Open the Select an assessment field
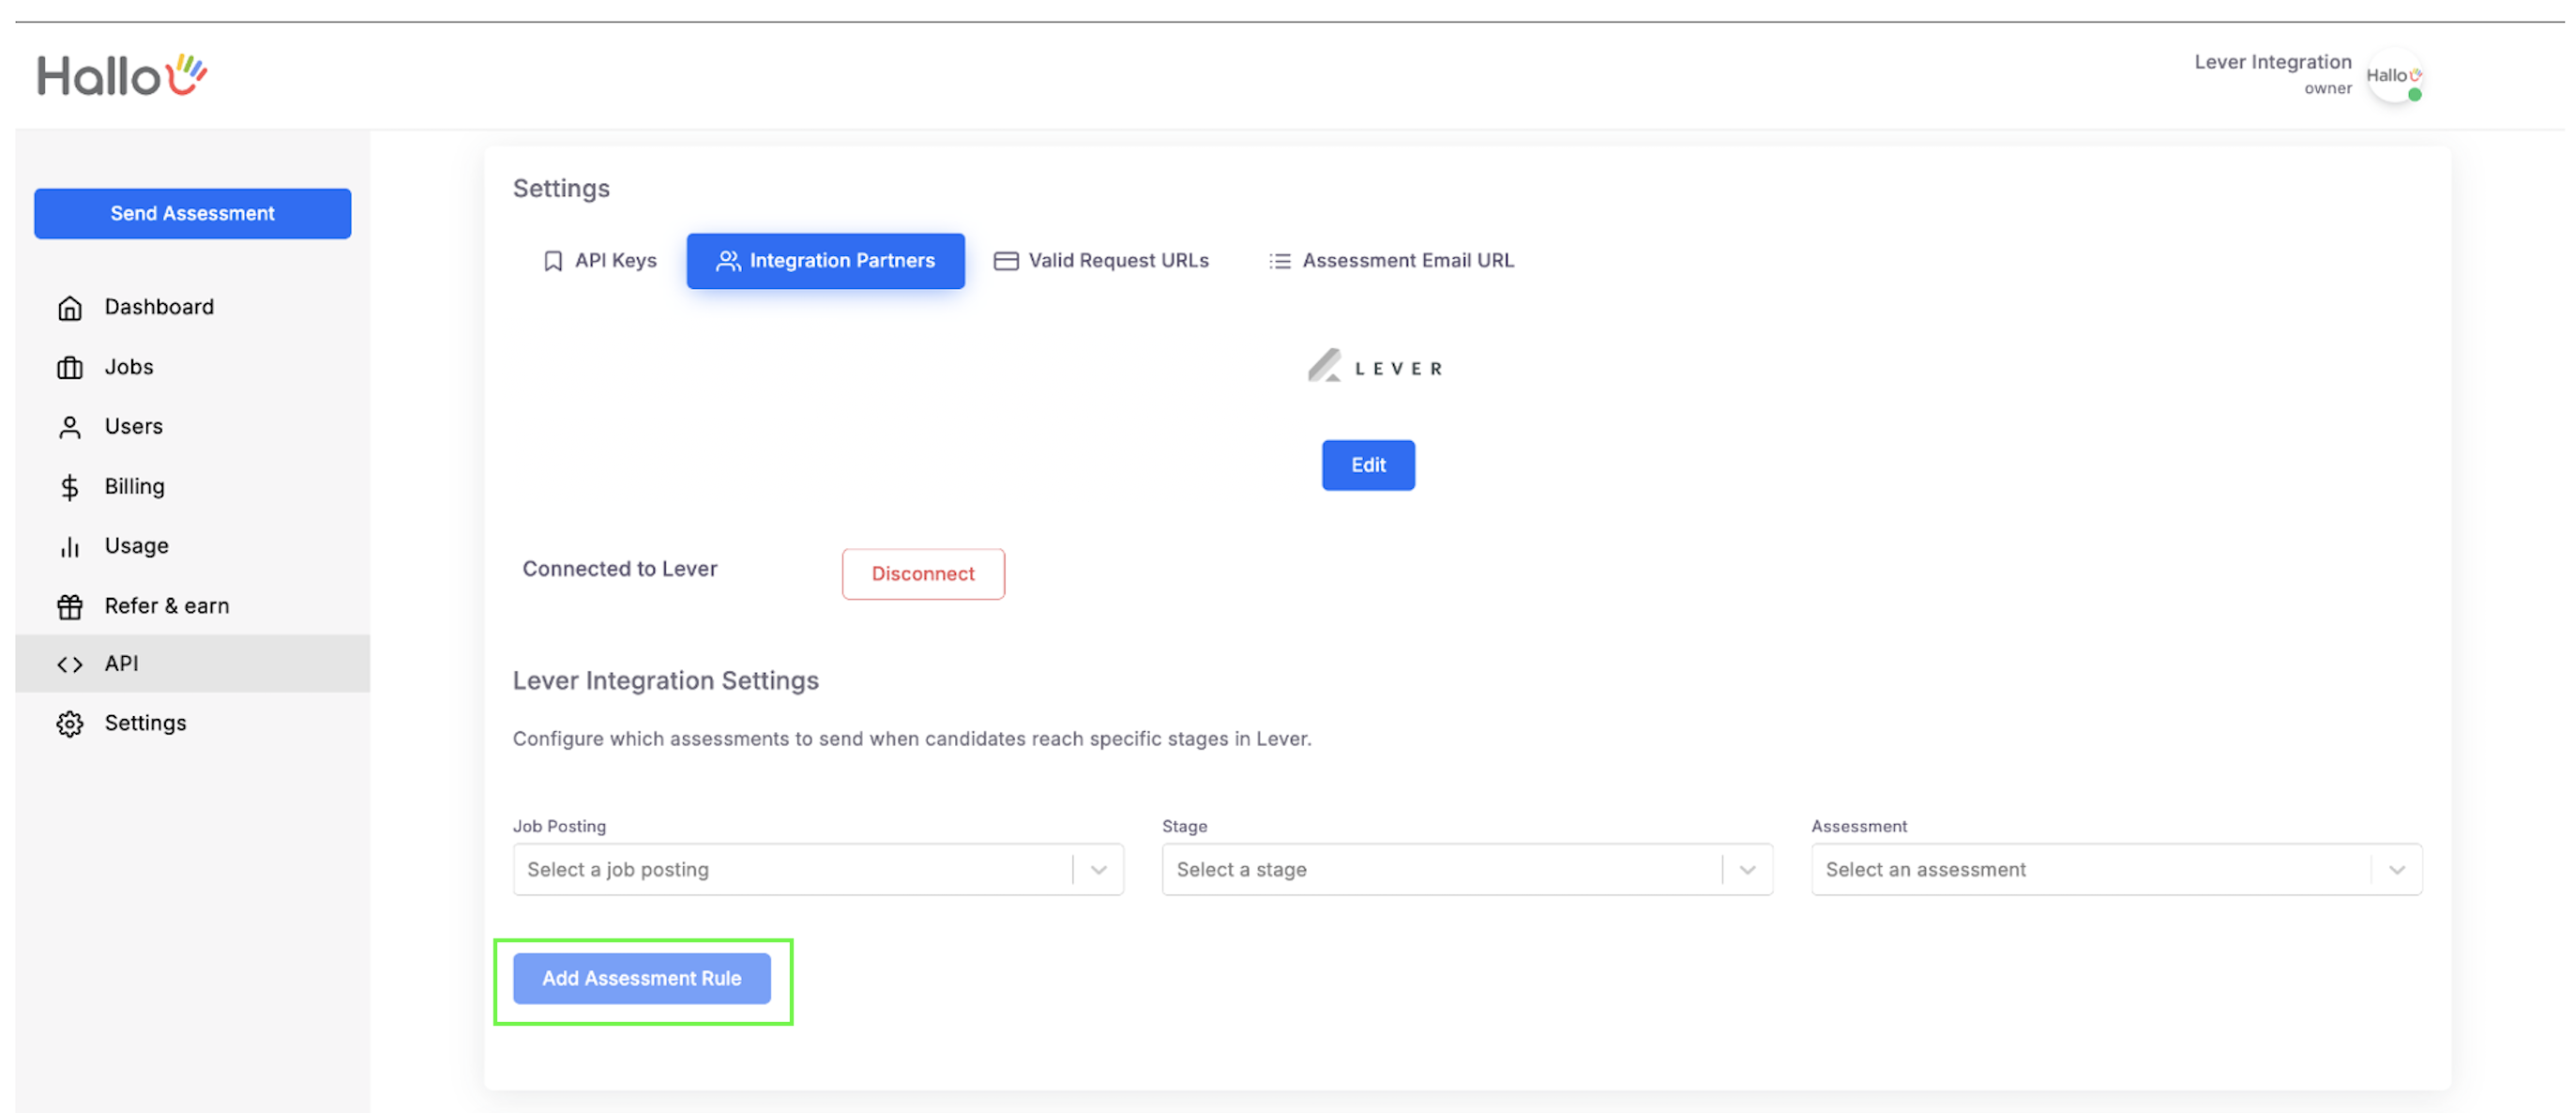This screenshot has height=1113, width=2576. click(x=2116, y=869)
